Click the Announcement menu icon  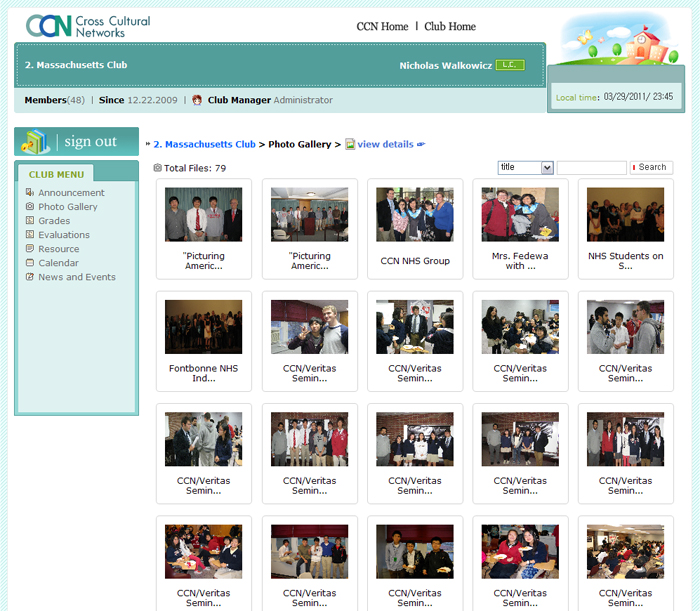click(x=30, y=192)
